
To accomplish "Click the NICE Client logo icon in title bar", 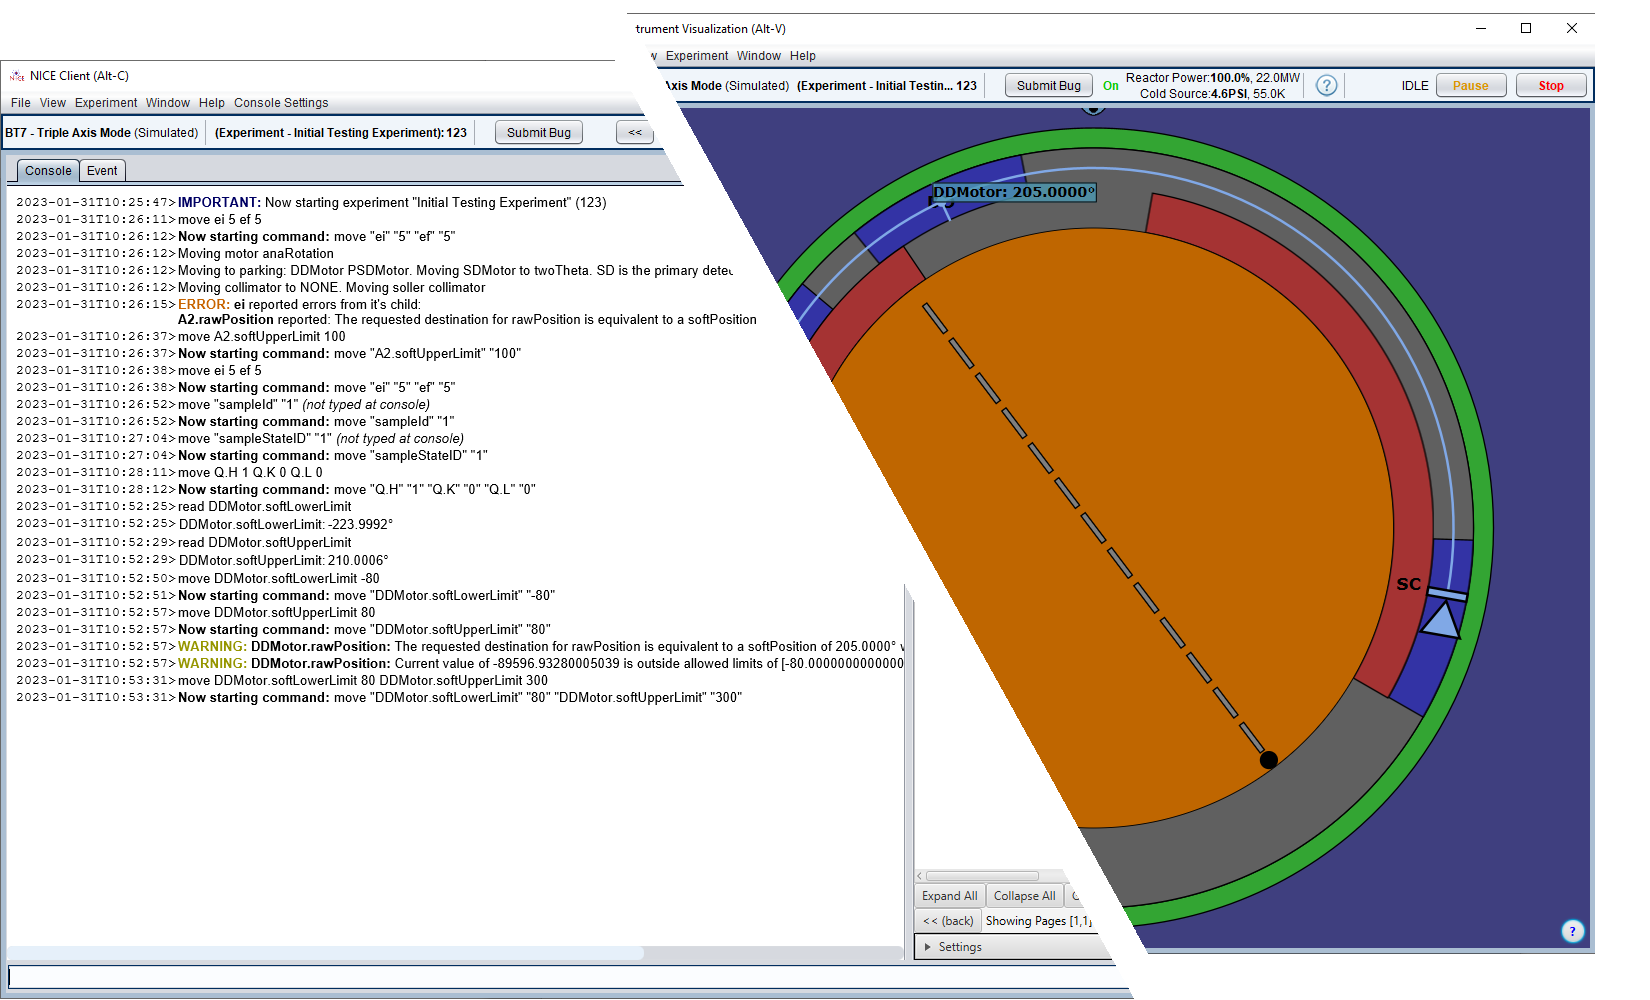I will click(16, 75).
